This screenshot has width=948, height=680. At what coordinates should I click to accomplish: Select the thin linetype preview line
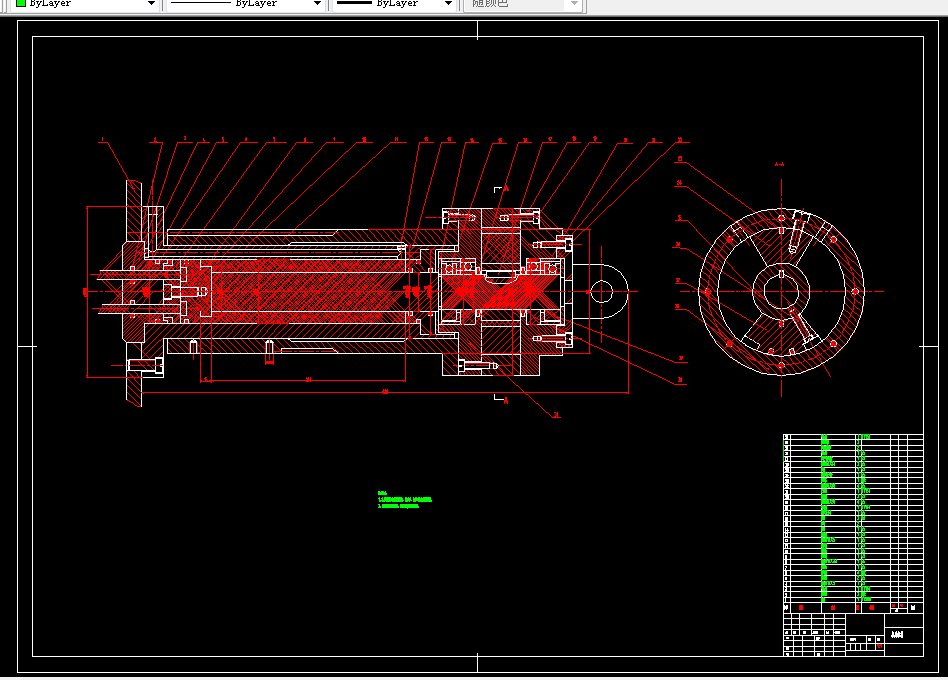click(201, 3)
